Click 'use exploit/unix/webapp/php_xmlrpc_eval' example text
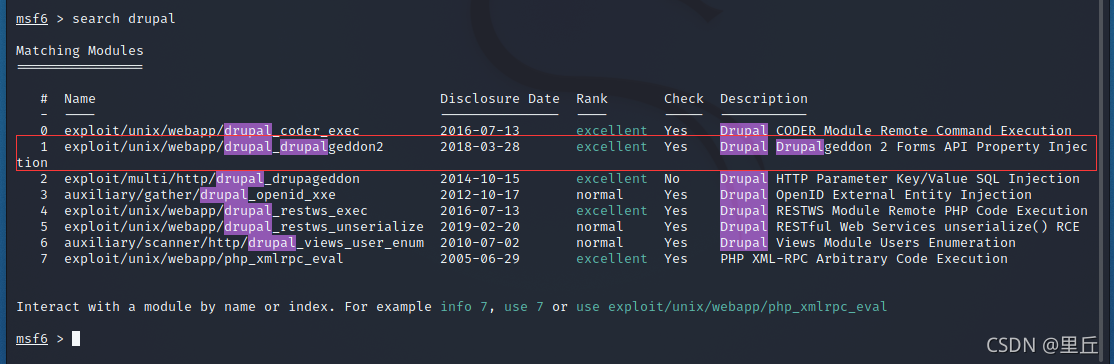1114x364 pixels. pos(732,307)
